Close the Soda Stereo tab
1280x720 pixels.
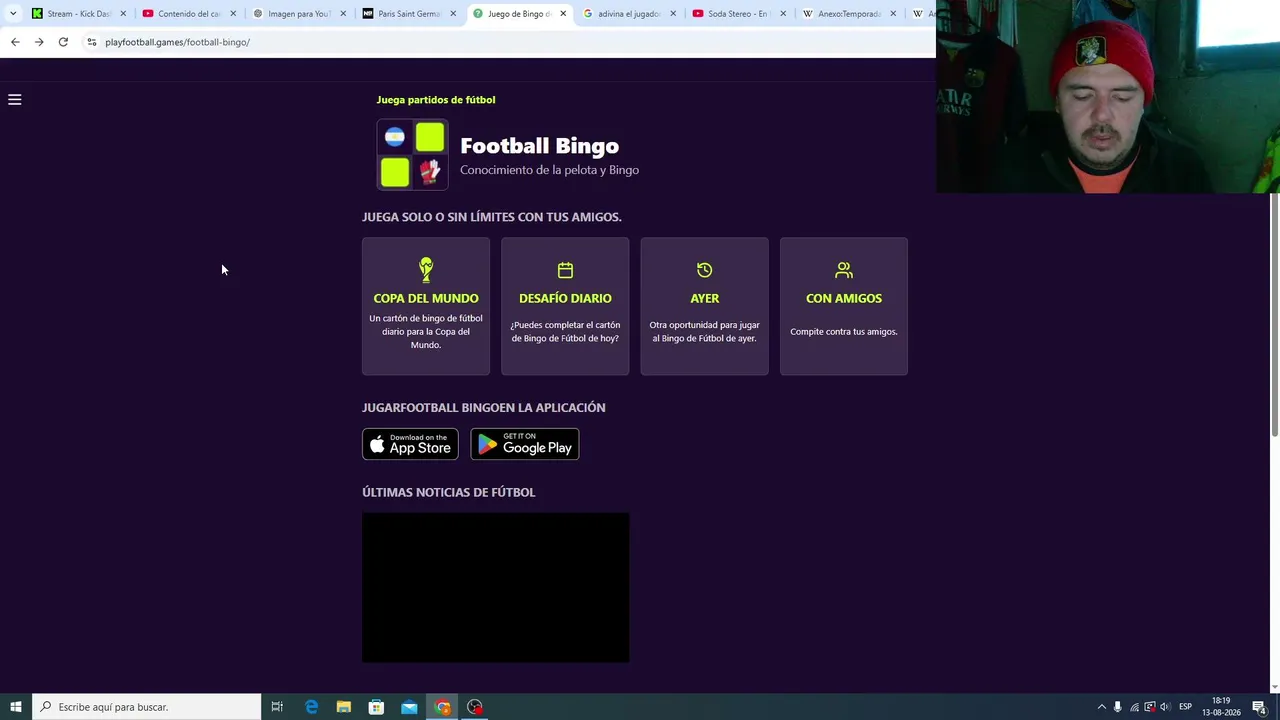[x=783, y=14]
